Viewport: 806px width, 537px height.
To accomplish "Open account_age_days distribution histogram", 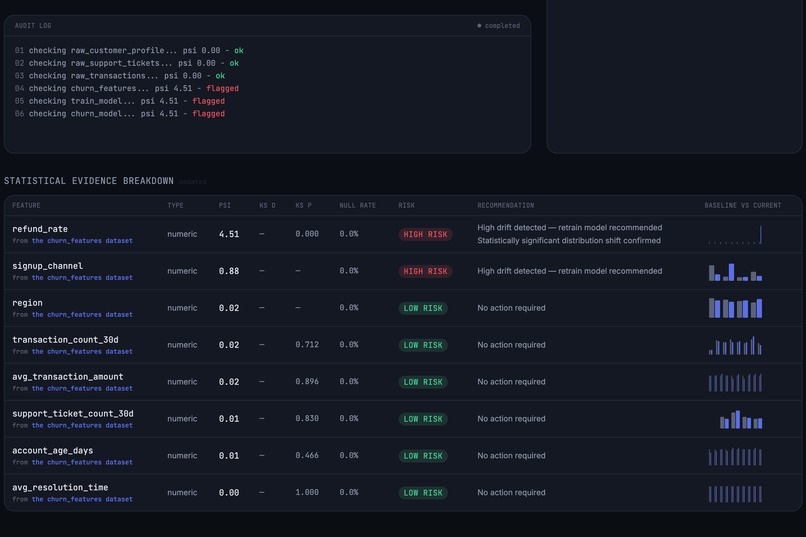I will click(x=735, y=456).
